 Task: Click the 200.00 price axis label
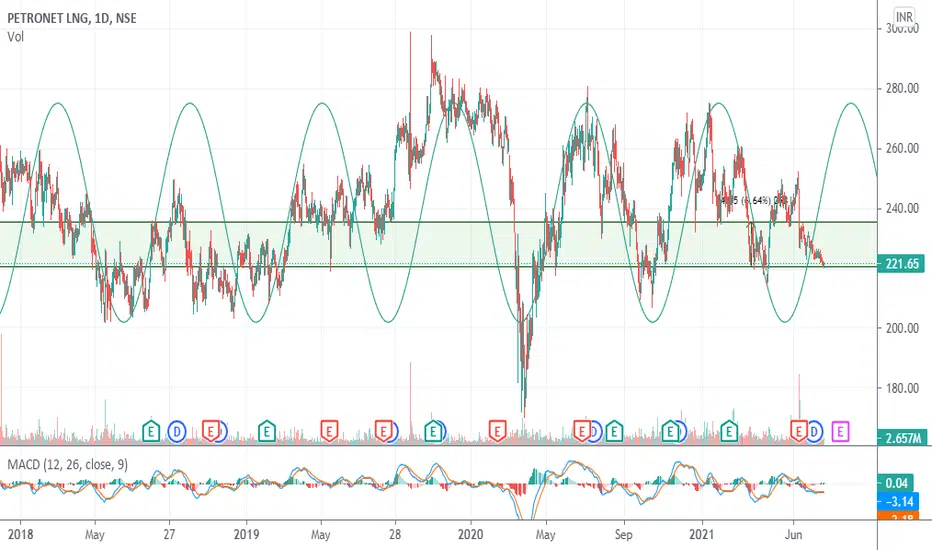[902, 328]
